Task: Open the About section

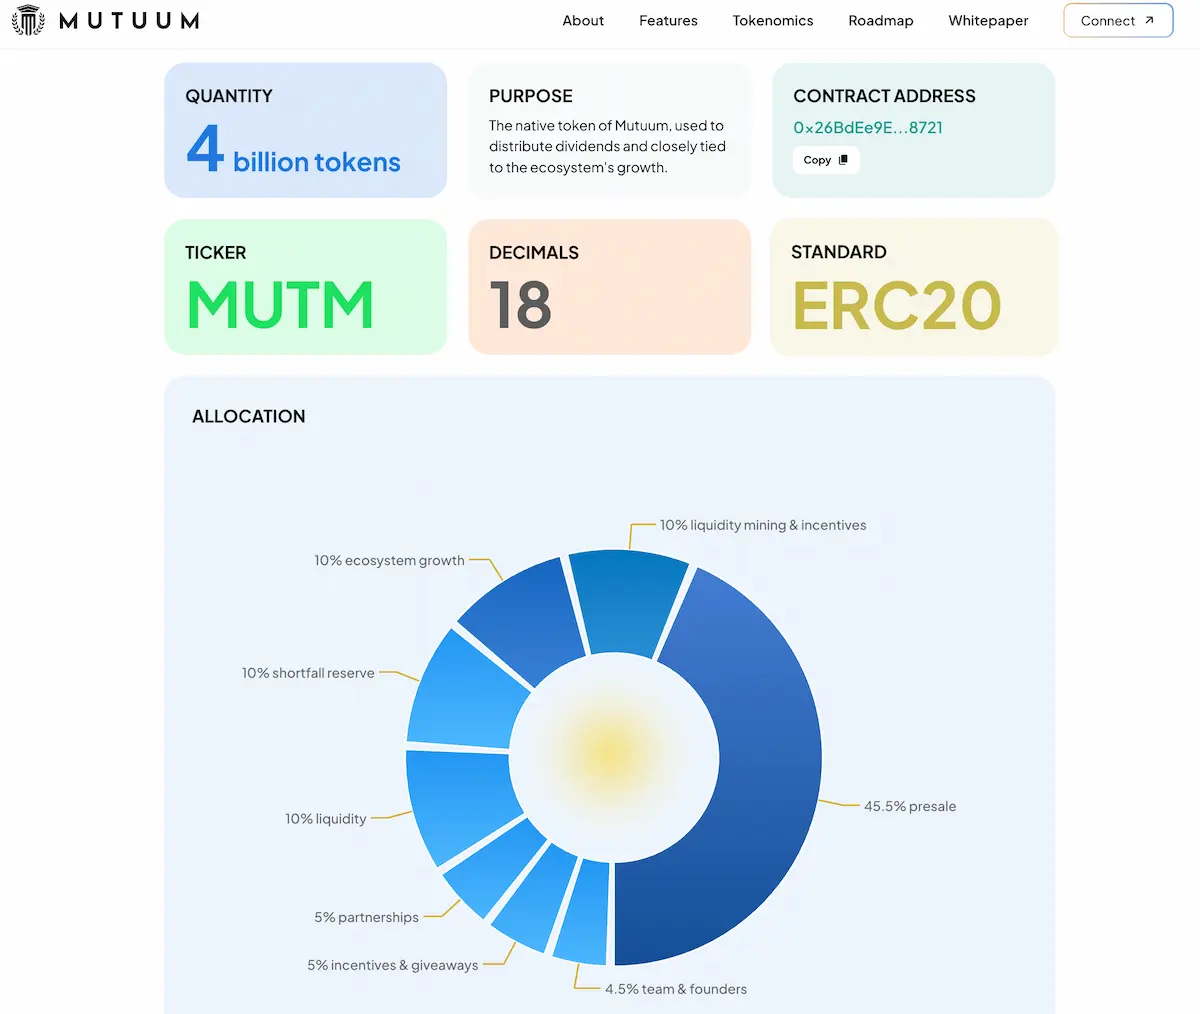Action: [583, 21]
